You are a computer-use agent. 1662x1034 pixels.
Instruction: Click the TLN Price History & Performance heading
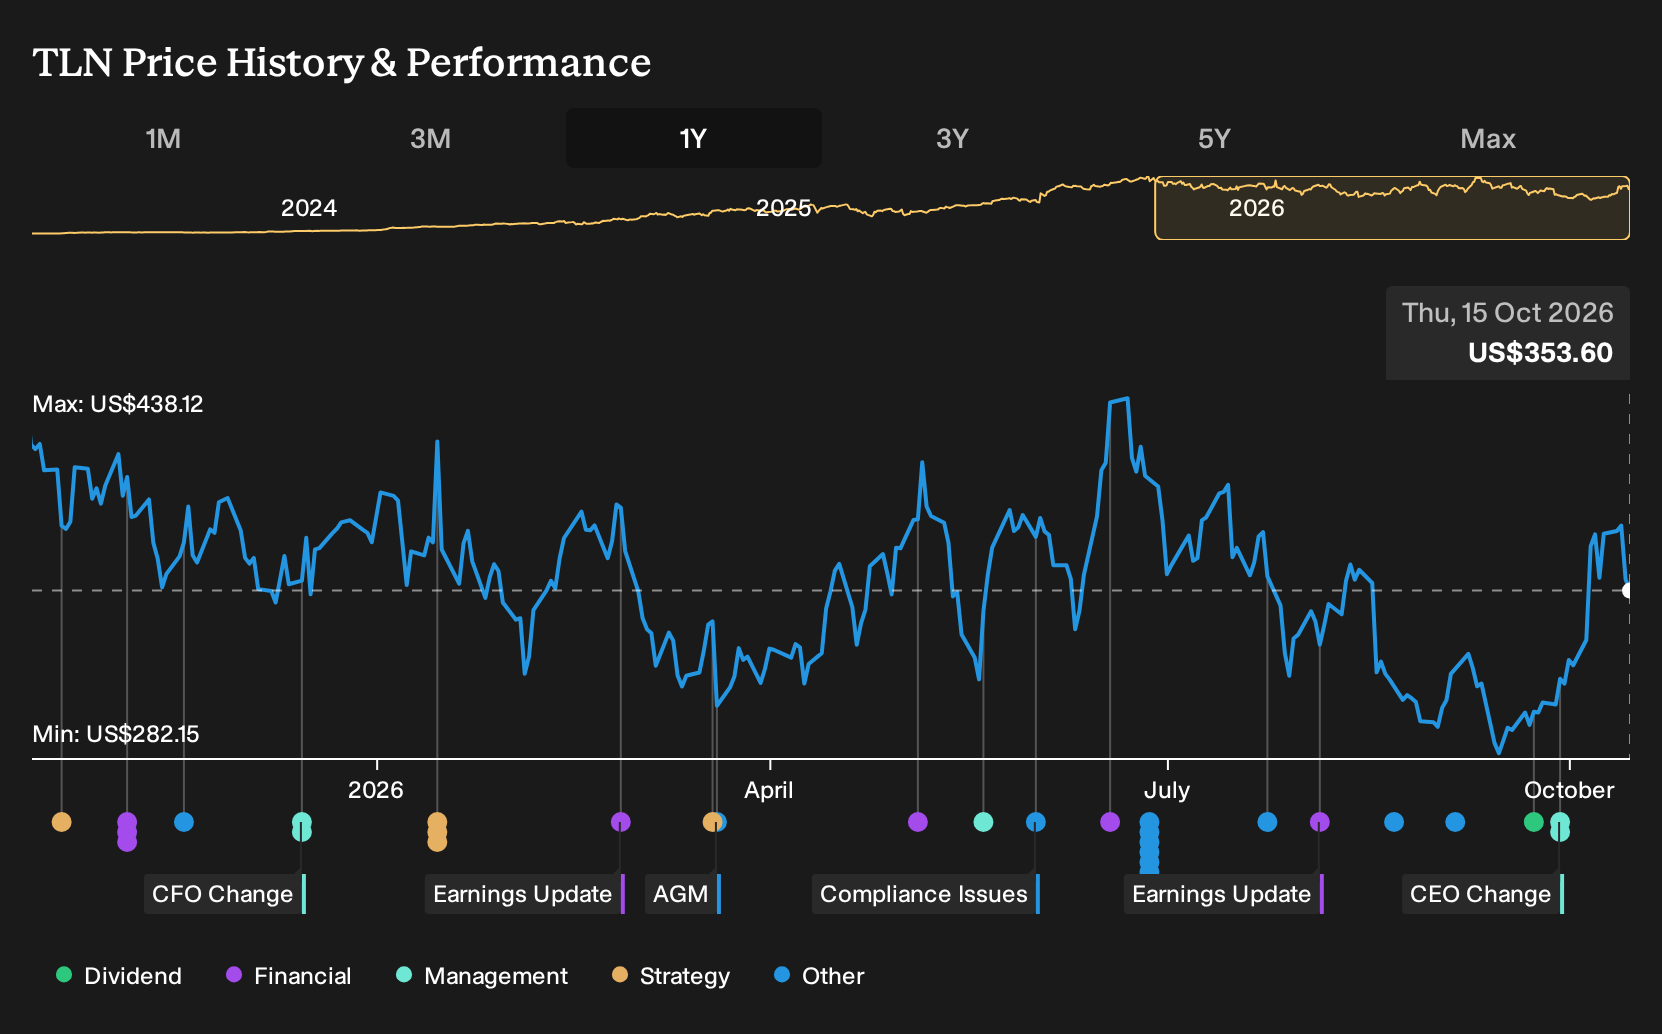pos(342,62)
